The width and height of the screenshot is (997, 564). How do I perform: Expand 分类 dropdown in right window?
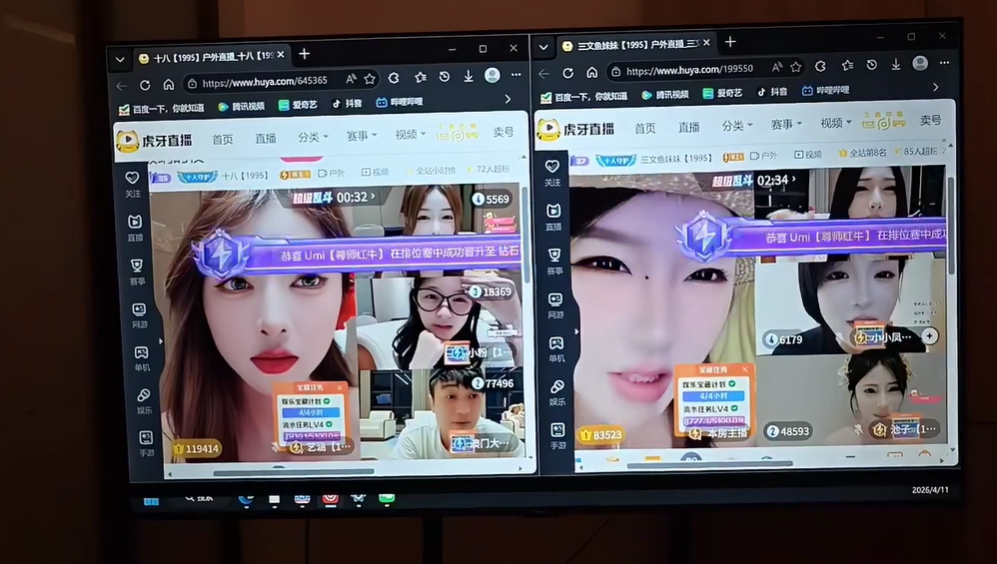tap(736, 125)
